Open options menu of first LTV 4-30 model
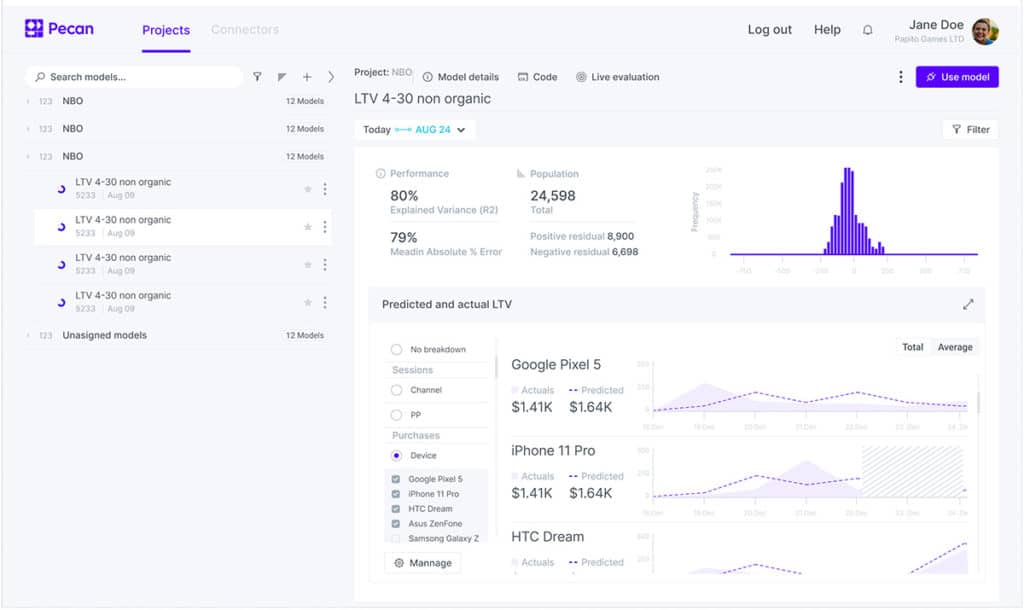Viewport: 1024px width, 610px height. coord(325,189)
